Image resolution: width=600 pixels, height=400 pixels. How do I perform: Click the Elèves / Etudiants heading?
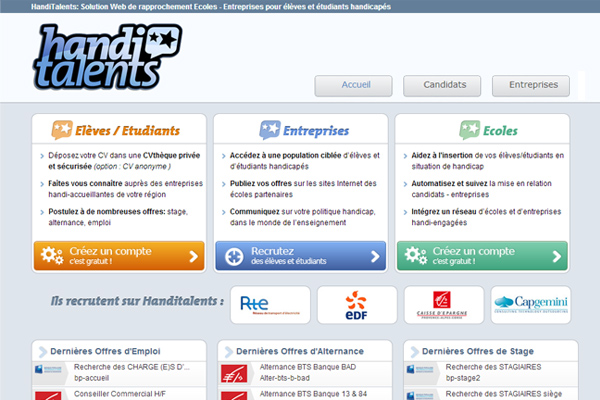click(127, 131)
